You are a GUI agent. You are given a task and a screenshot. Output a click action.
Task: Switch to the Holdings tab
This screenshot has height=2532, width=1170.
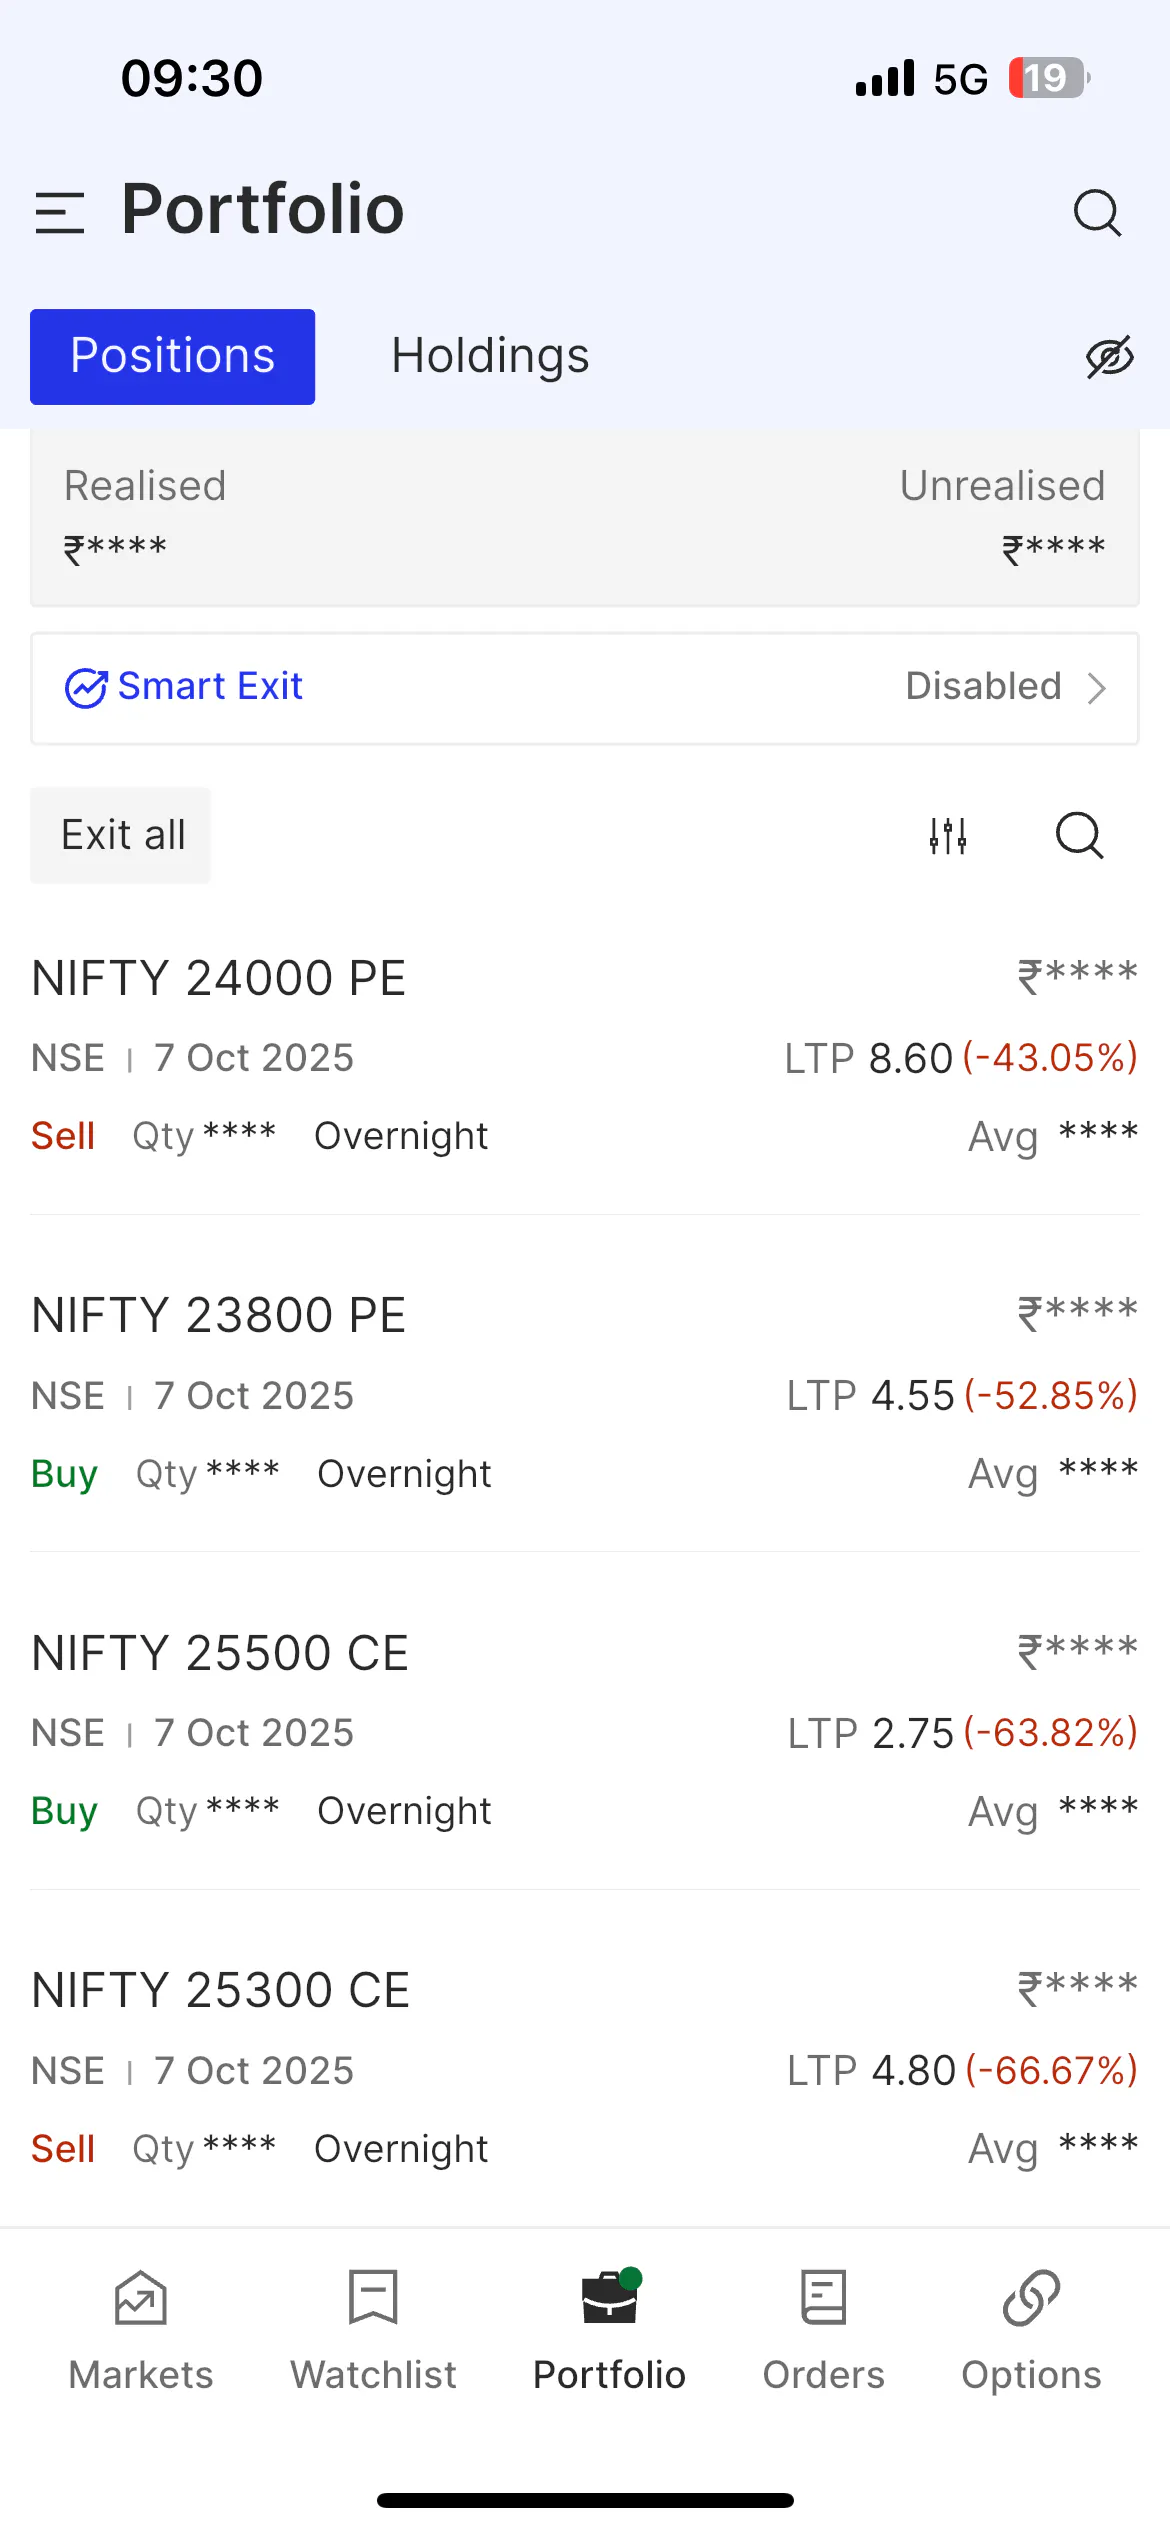tap(490, 356)
